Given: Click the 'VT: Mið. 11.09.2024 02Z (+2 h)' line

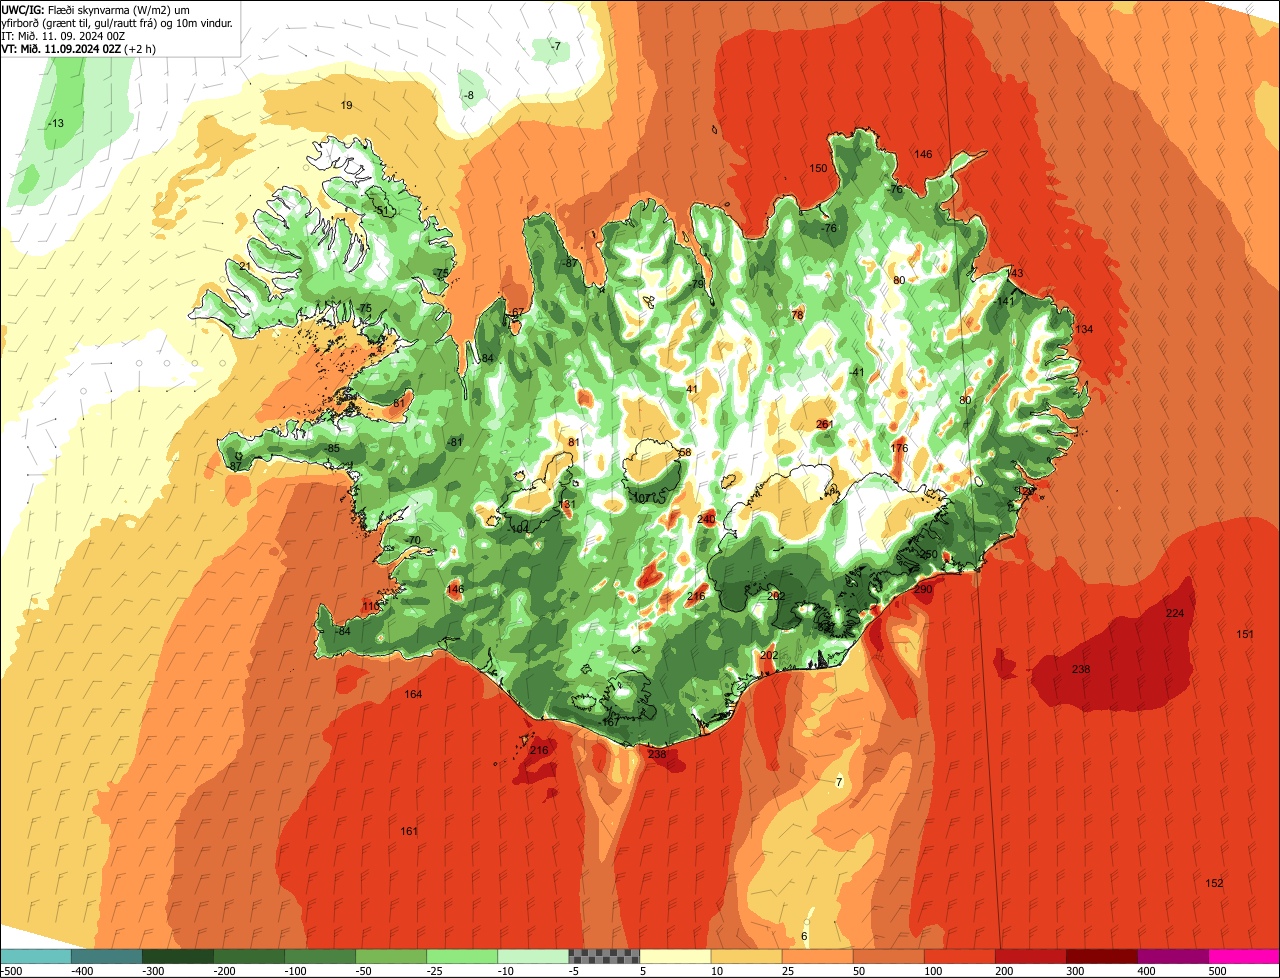Looking at the screenshot, I should (78, 48).
